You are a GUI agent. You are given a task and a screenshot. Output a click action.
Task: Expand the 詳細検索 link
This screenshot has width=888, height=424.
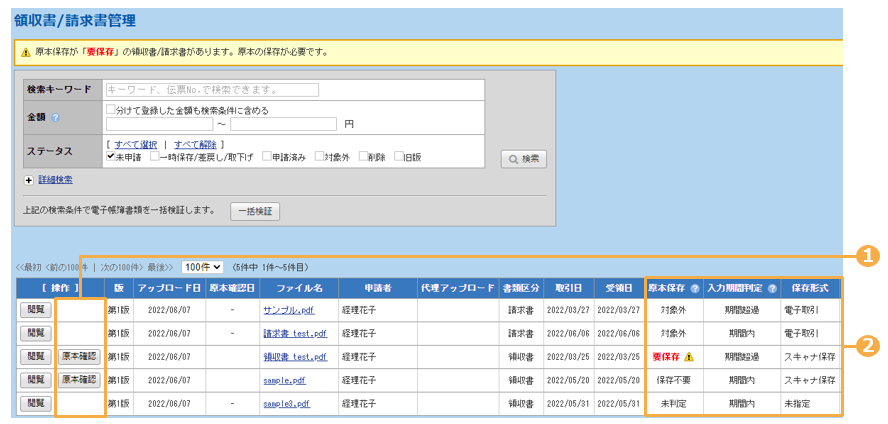[54, 180]
